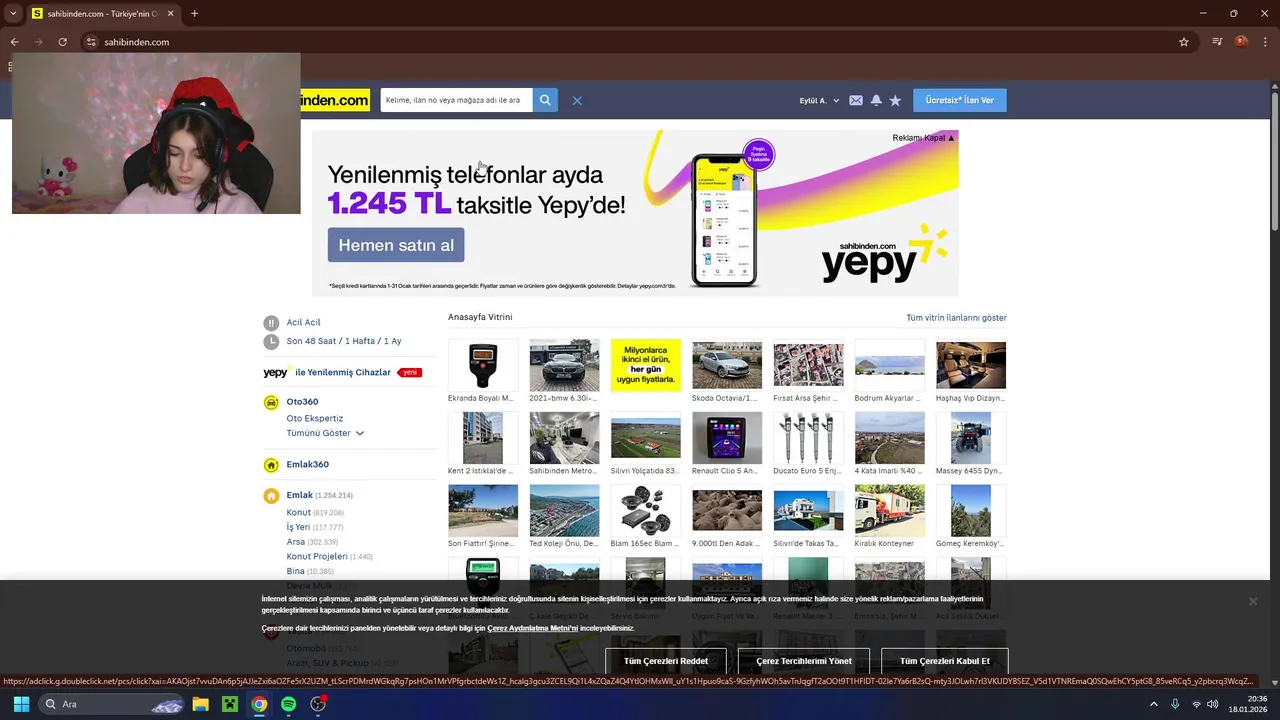This screenshot has height=720, width=1280.
Task: Open Massey 6455 Dyn tractor thumbnail
Action: tap(971, 437)
